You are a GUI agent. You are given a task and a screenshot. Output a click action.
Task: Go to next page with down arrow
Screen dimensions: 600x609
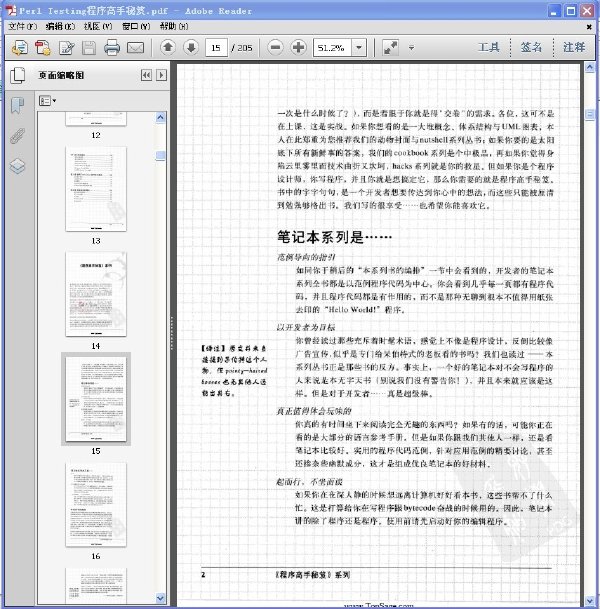coord(191,47)
